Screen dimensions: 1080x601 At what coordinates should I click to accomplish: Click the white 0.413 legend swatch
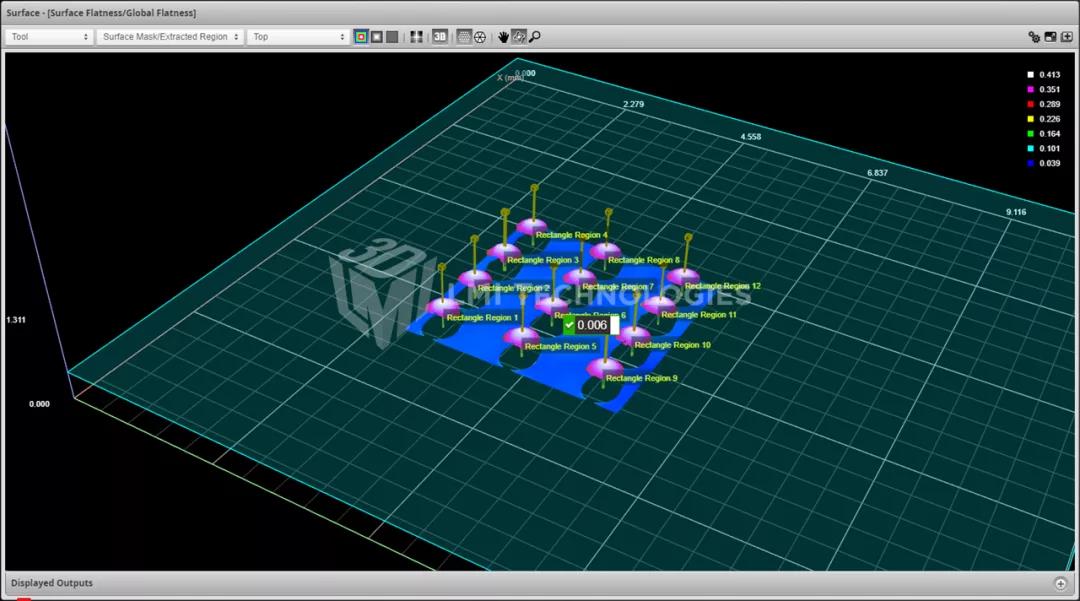click(x=1030, y=74)
